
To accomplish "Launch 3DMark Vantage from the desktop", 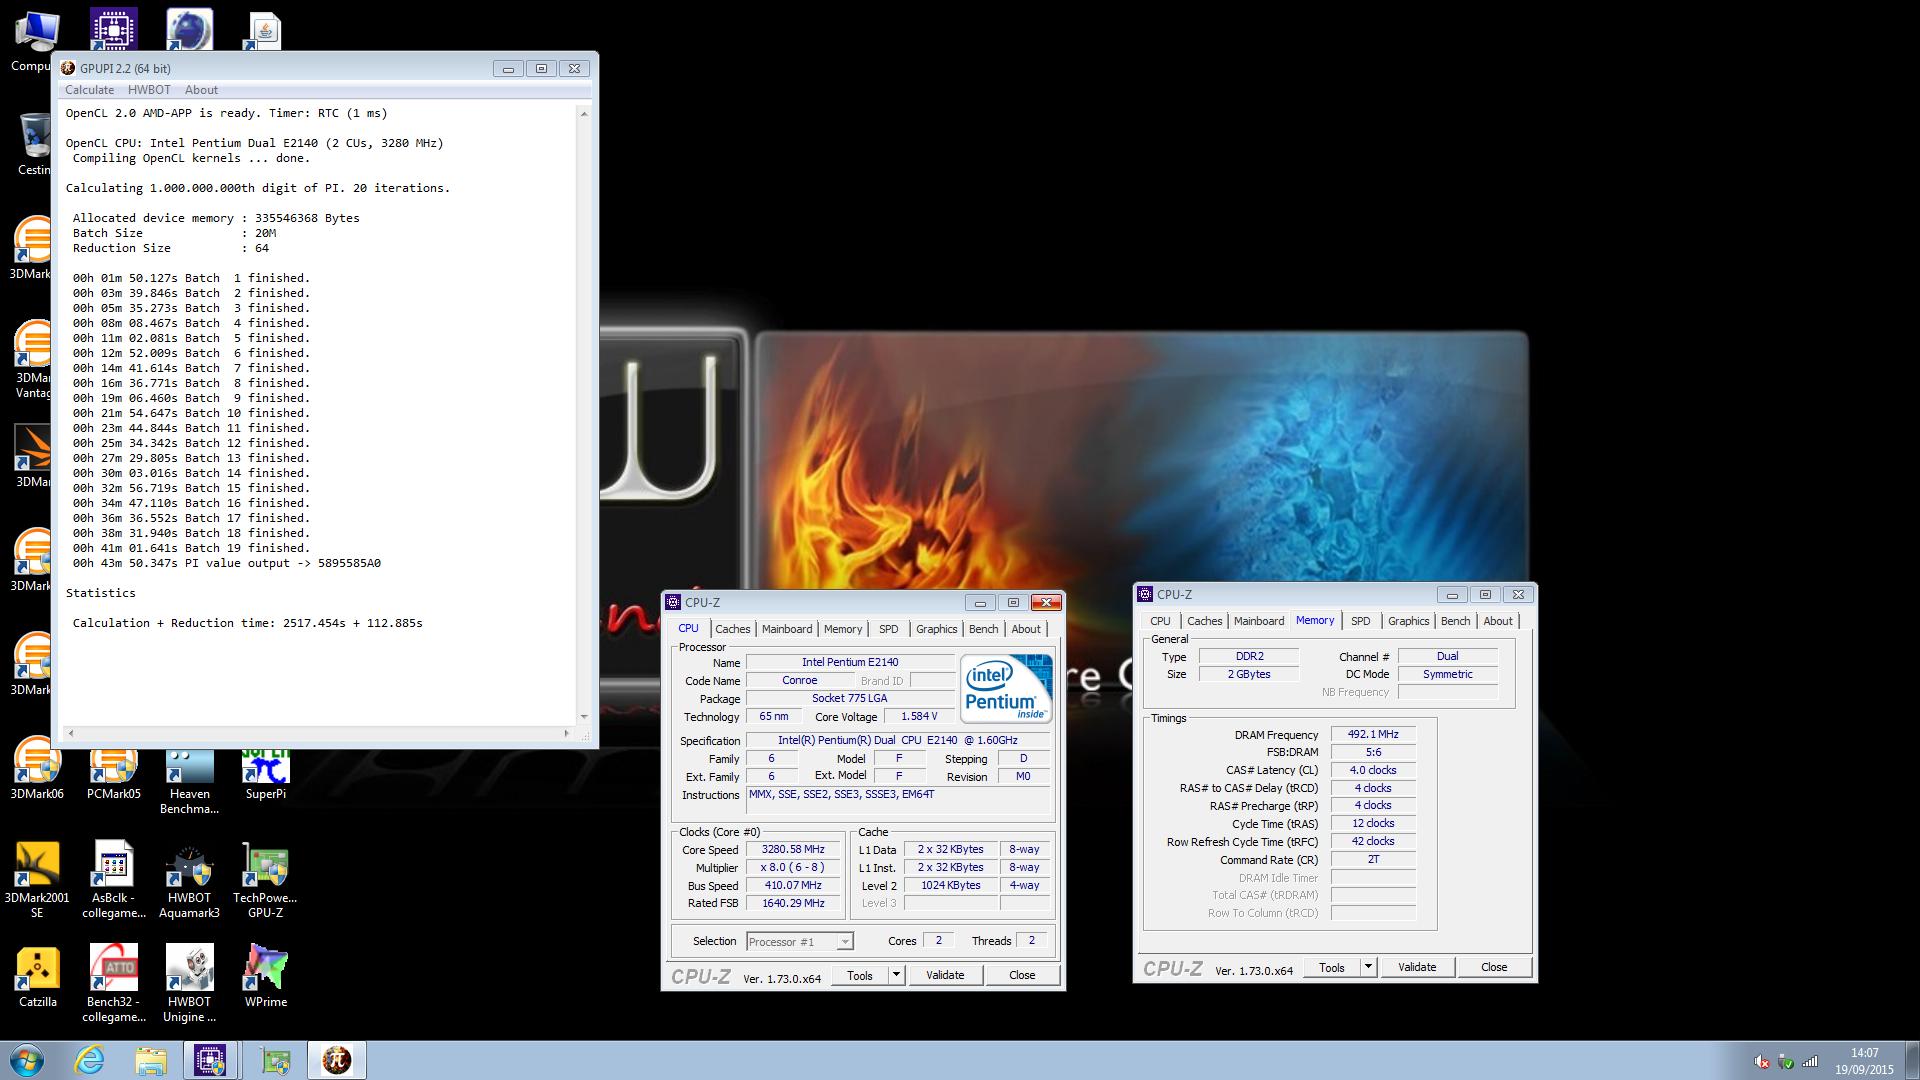I will 34,360.
